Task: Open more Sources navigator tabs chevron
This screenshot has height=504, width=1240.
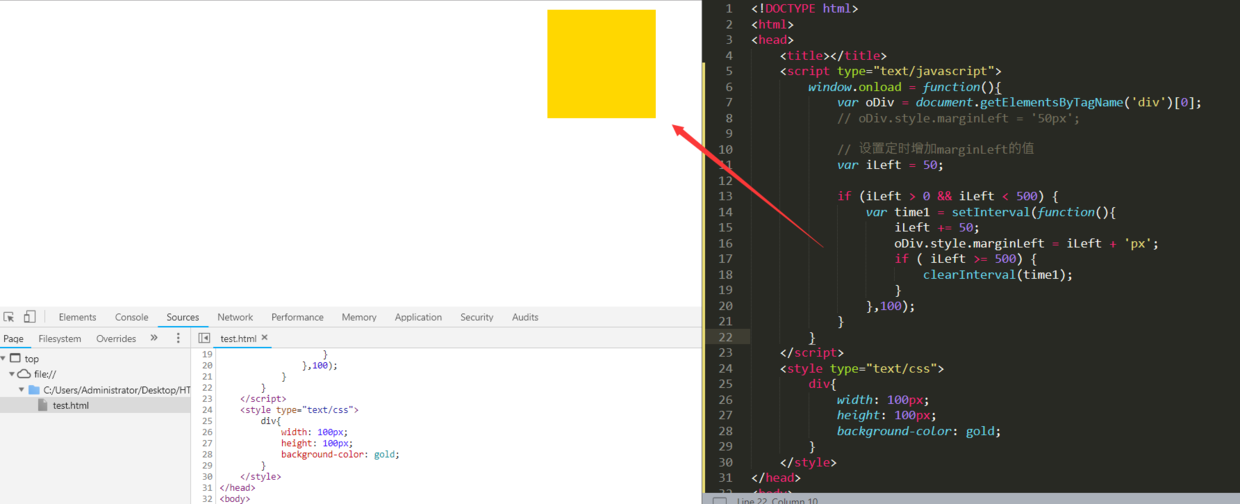Action: pos(154,338)
